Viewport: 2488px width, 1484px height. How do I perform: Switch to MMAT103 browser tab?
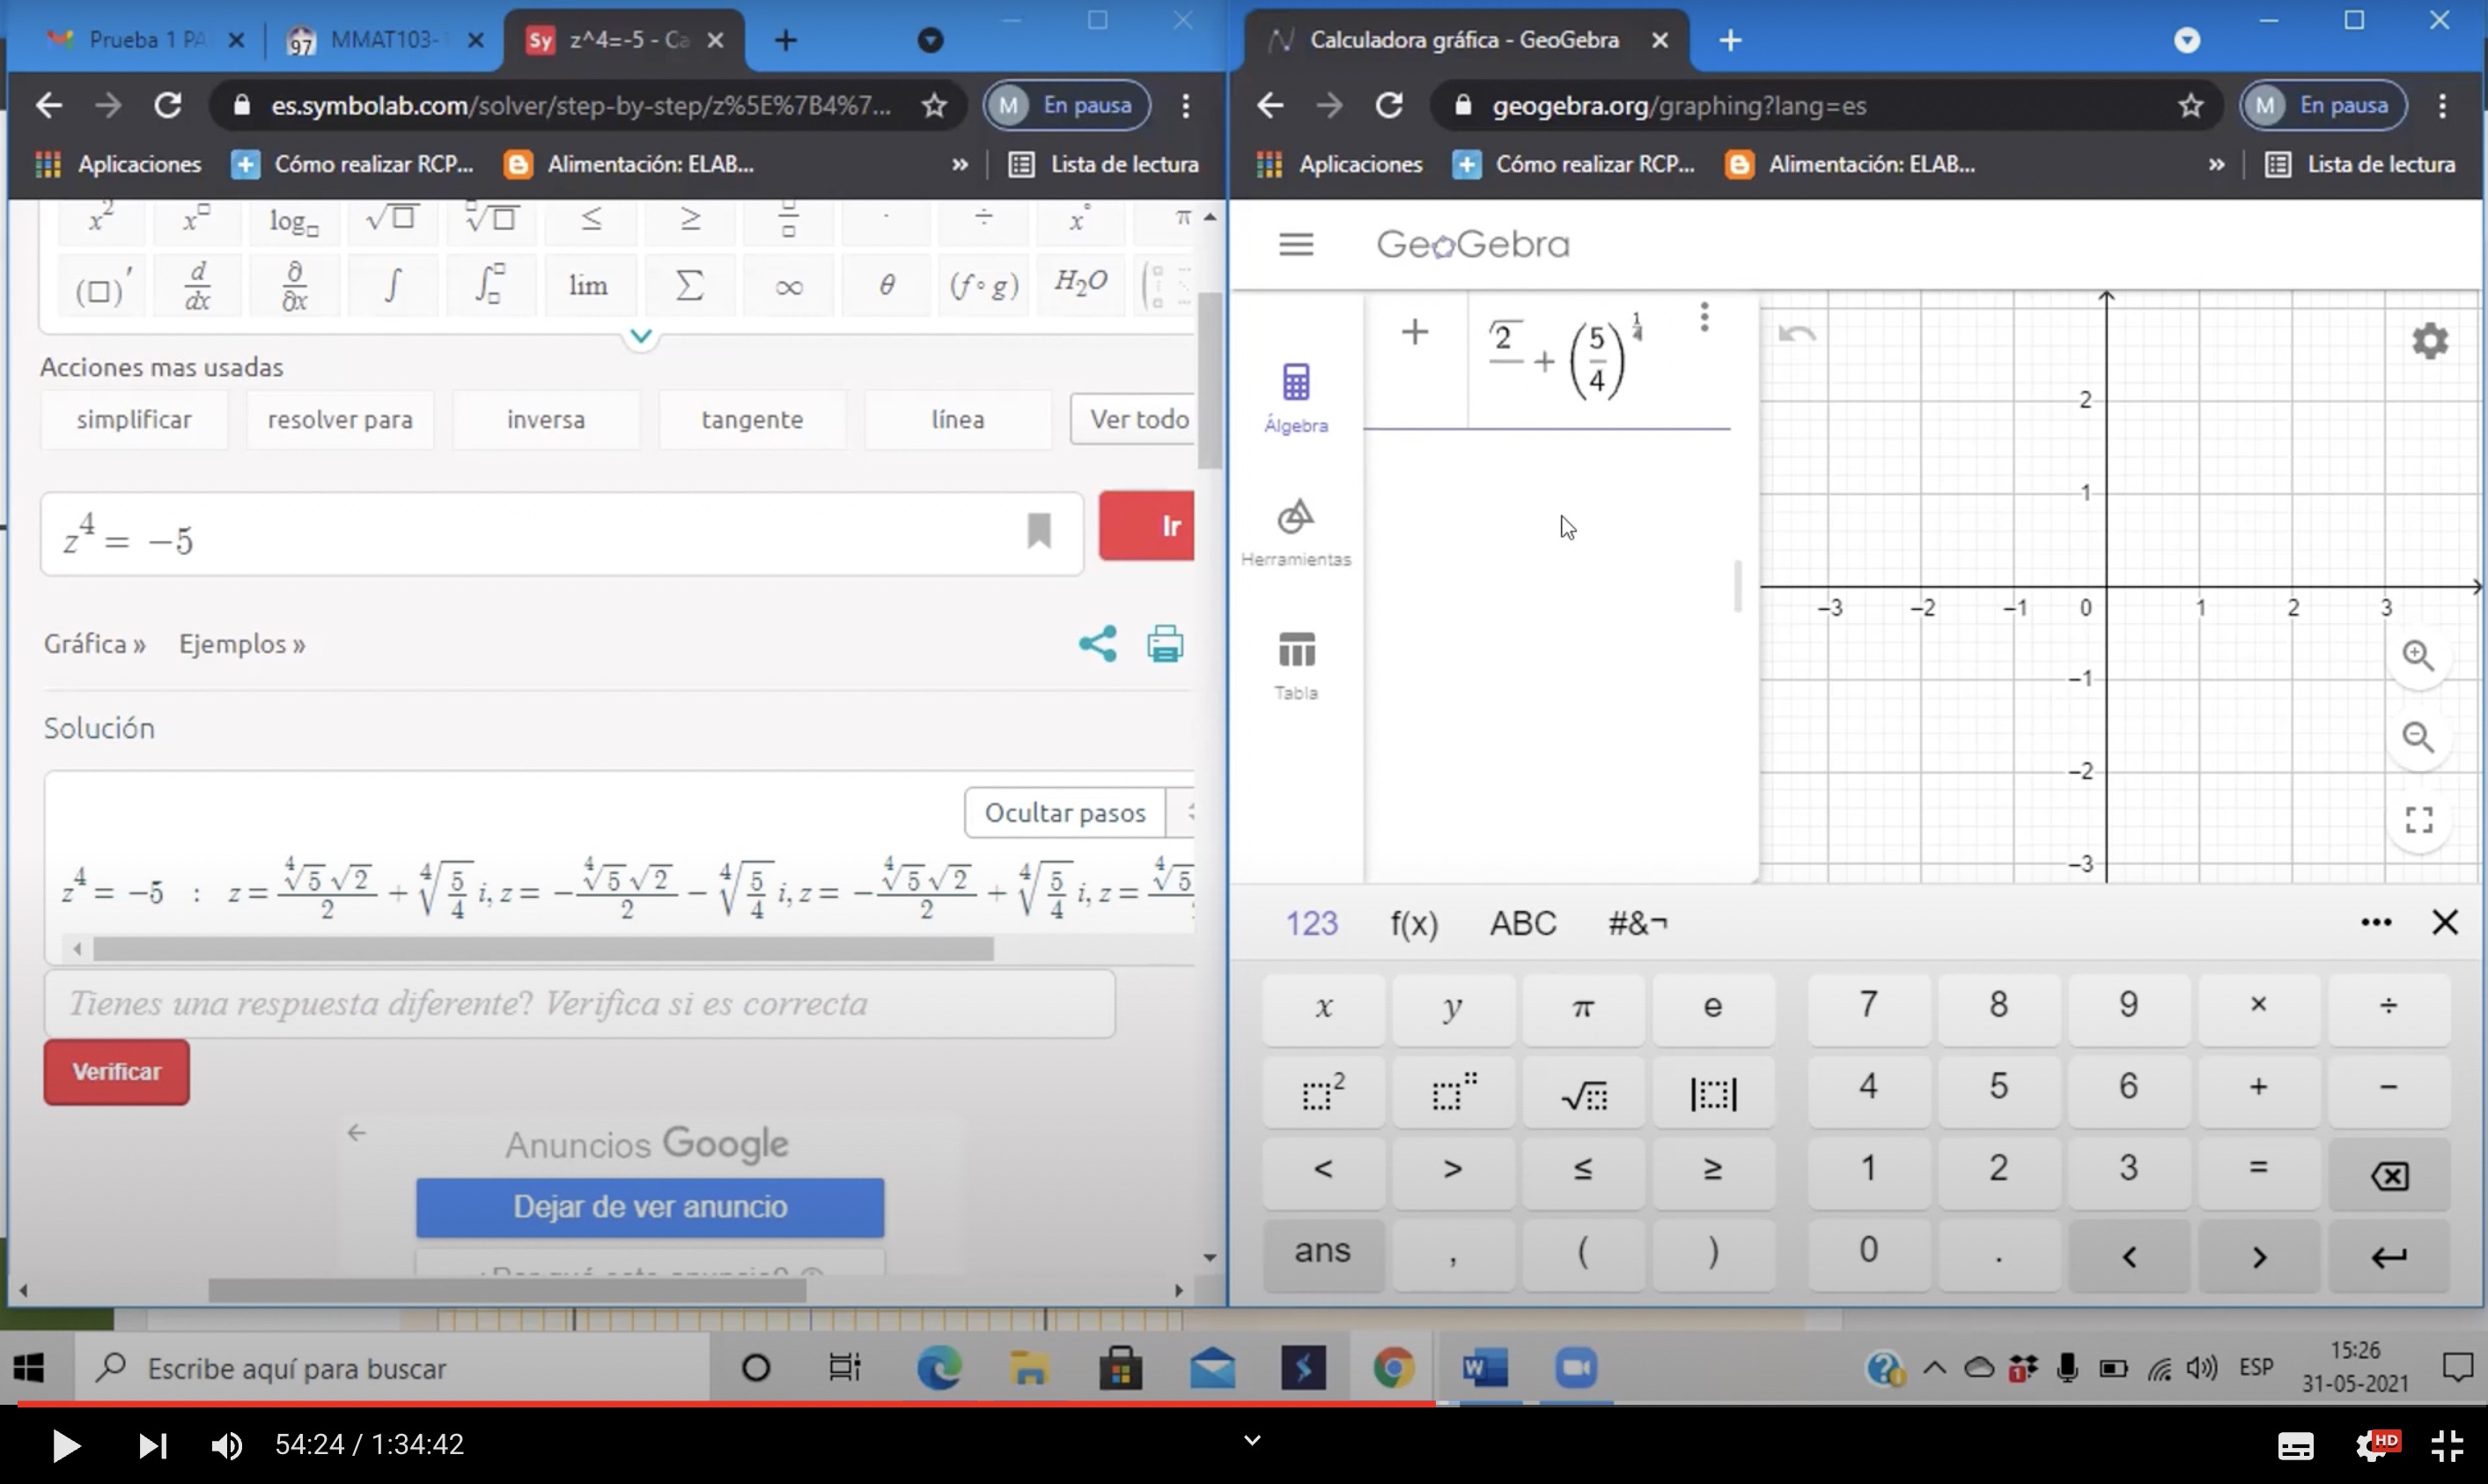click(x=382, y=40)
